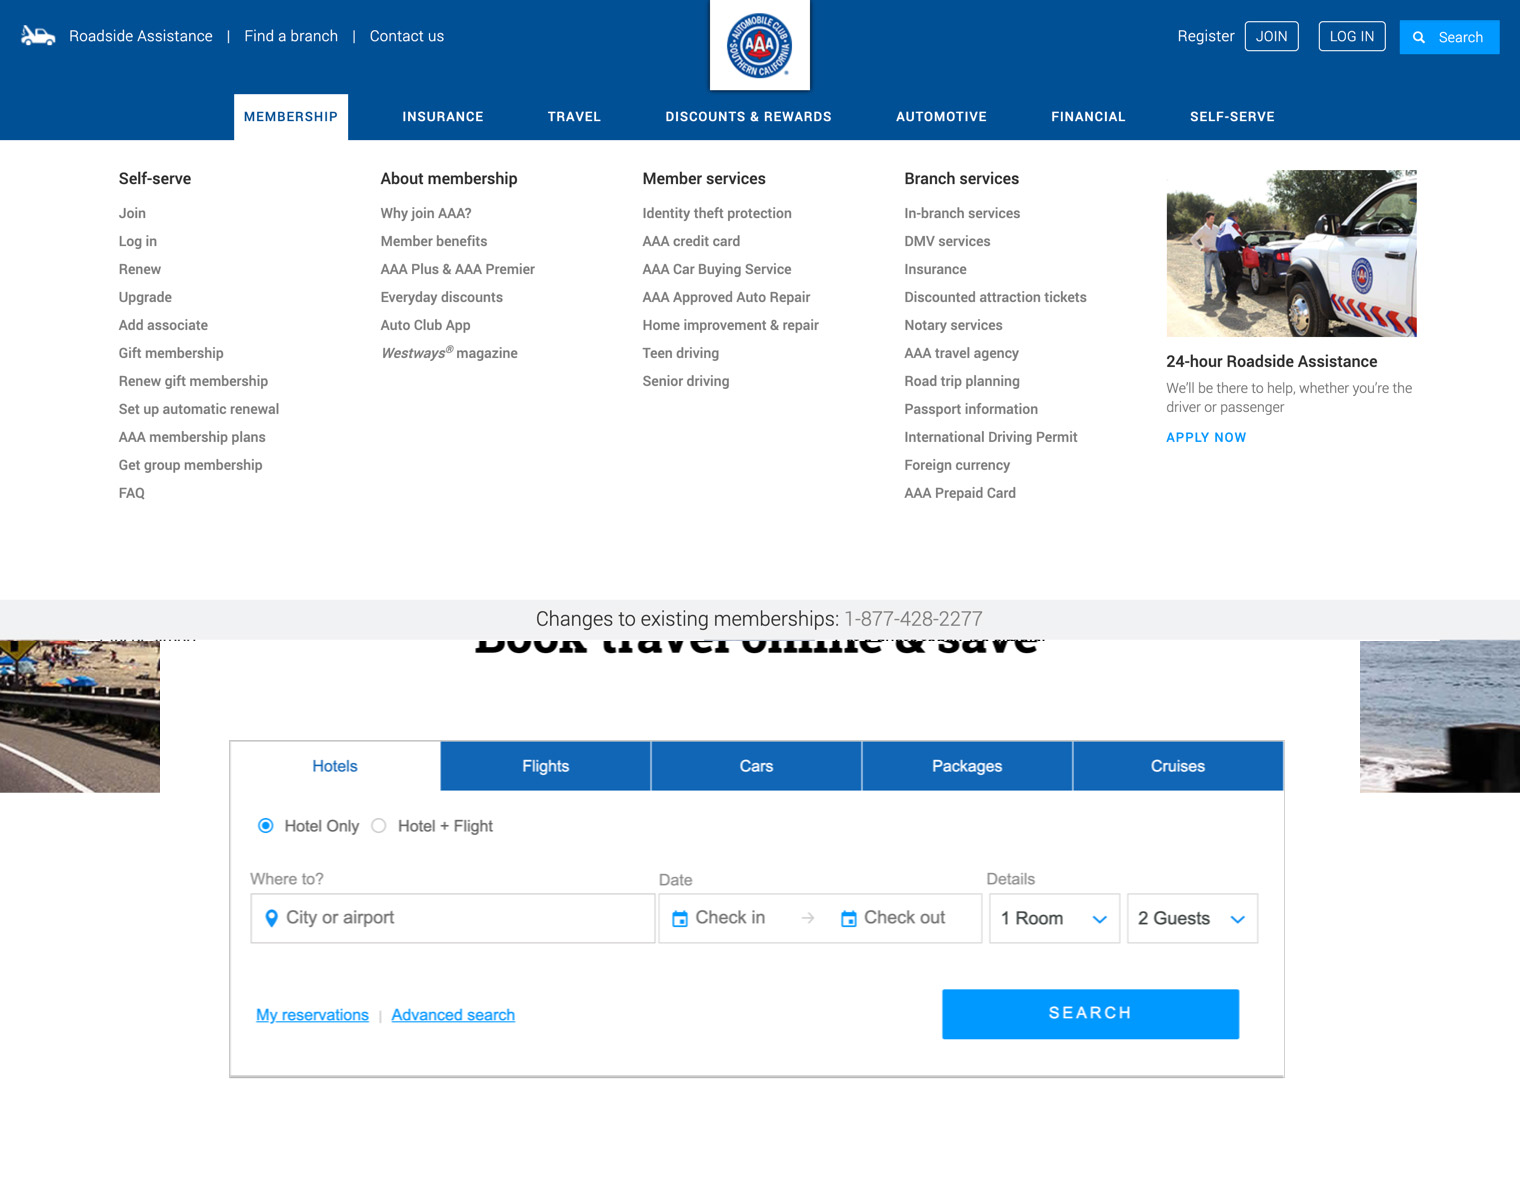The width and height of the screenshot is (1520, 1188).
Task: Switch to the Cruises tab
Action: (x=1178, y=766)
